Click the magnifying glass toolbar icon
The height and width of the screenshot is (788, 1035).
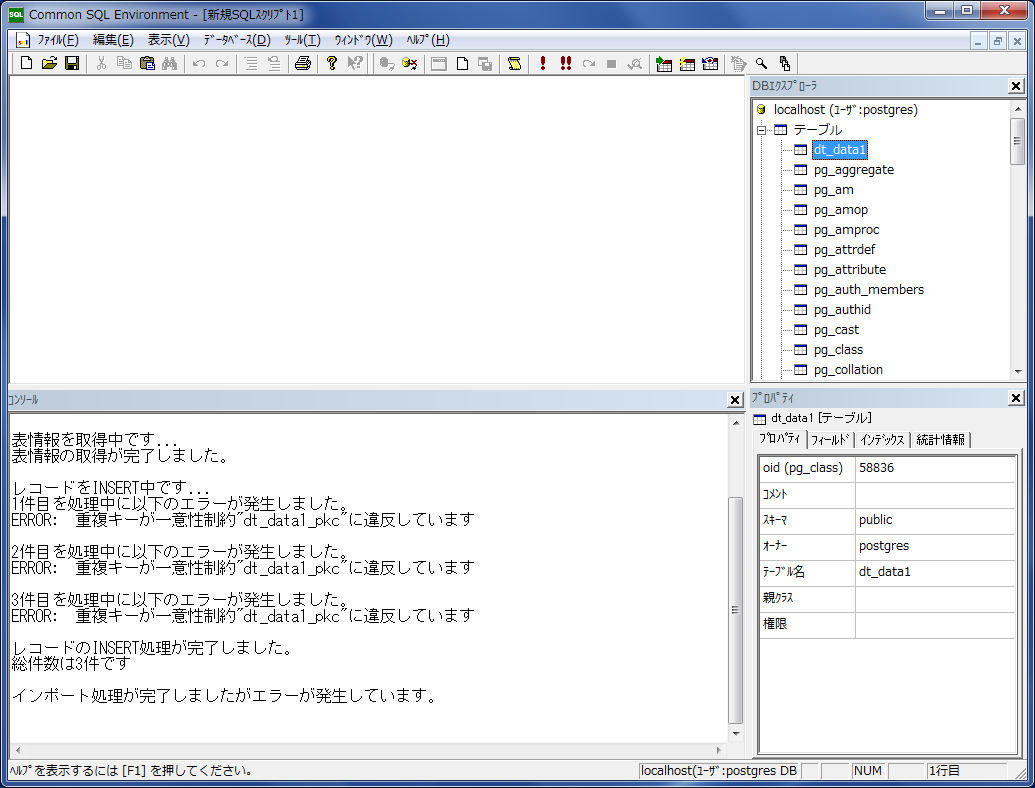tap(762, 63)
